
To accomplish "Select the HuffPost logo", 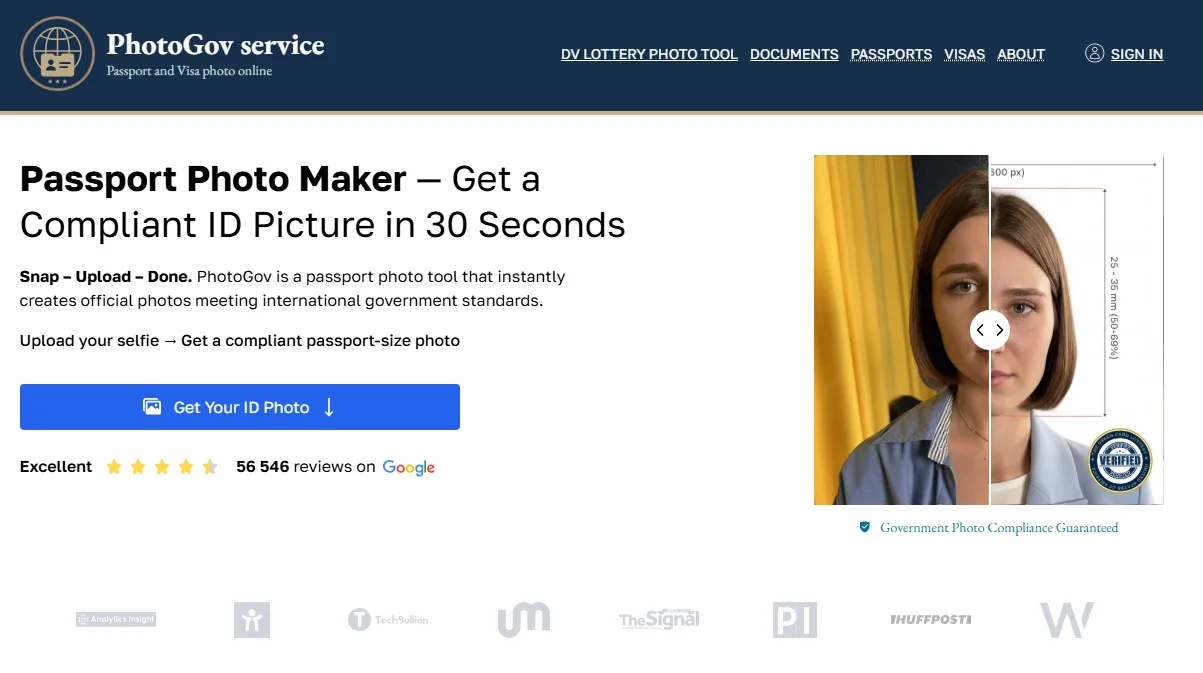I will (x=930, y=619).
